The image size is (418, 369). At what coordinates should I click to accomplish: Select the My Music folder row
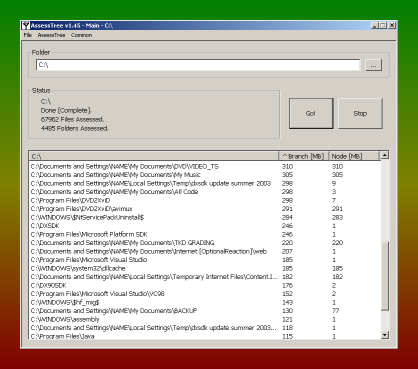point(205,175)
